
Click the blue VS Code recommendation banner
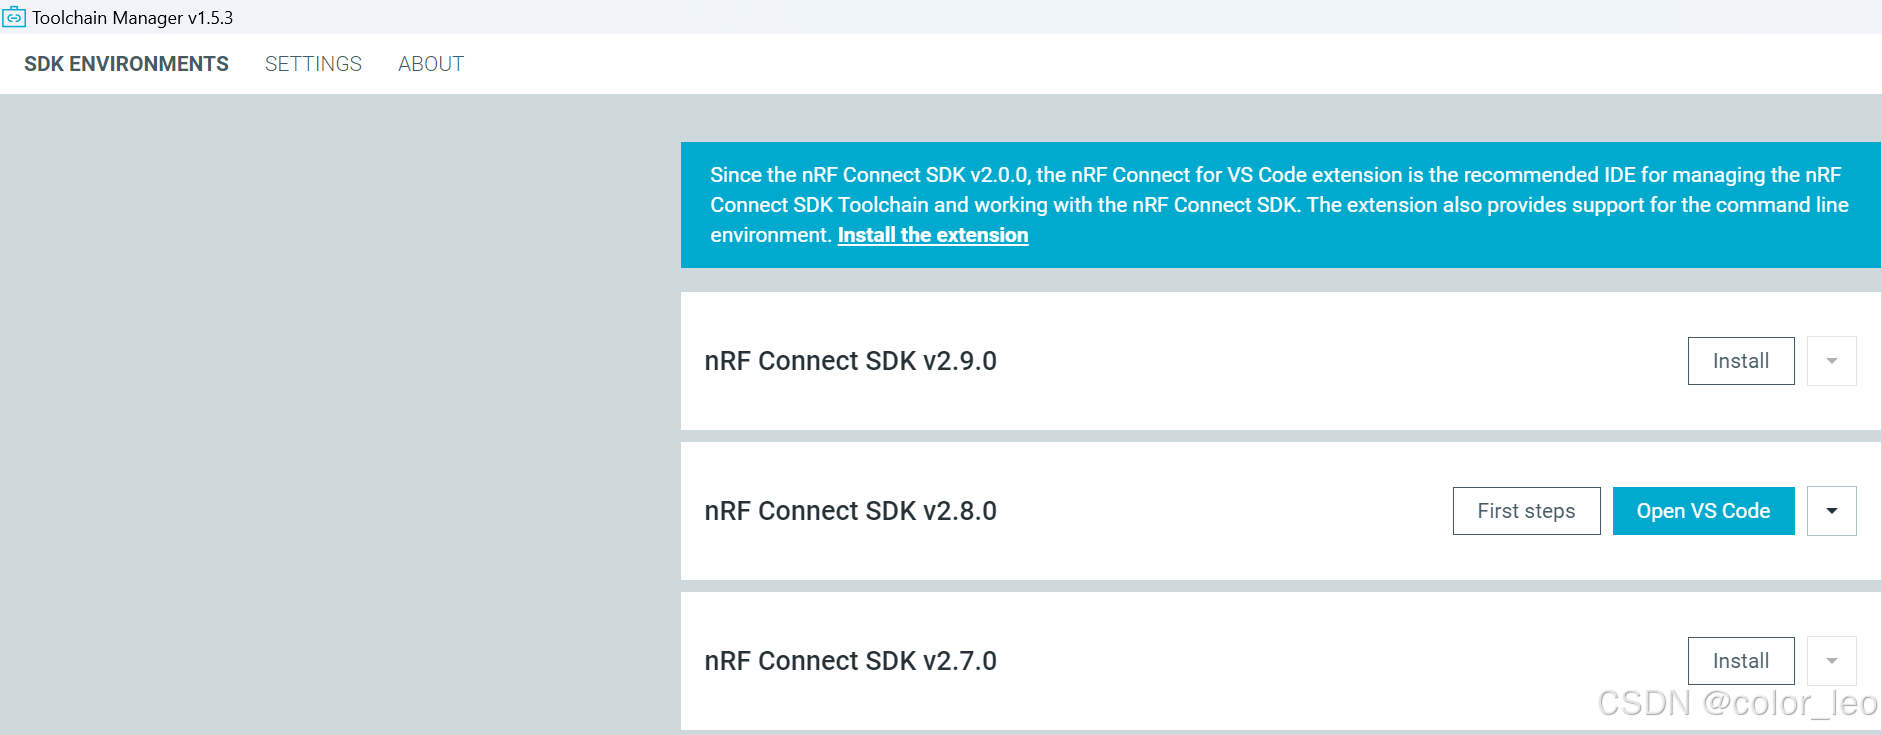(x=1280, y=204)
